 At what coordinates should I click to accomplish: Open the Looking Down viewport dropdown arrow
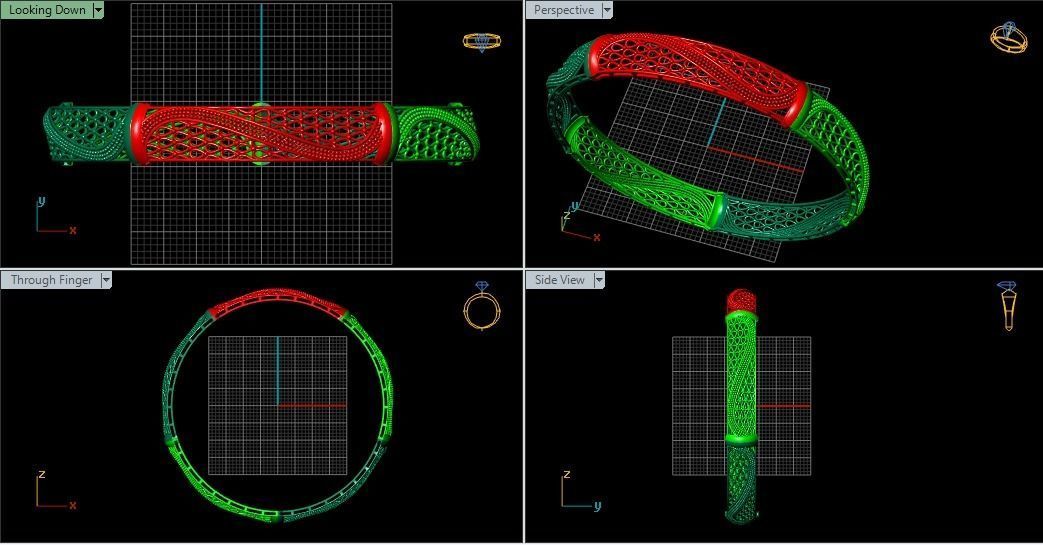(x=98, y=10)
